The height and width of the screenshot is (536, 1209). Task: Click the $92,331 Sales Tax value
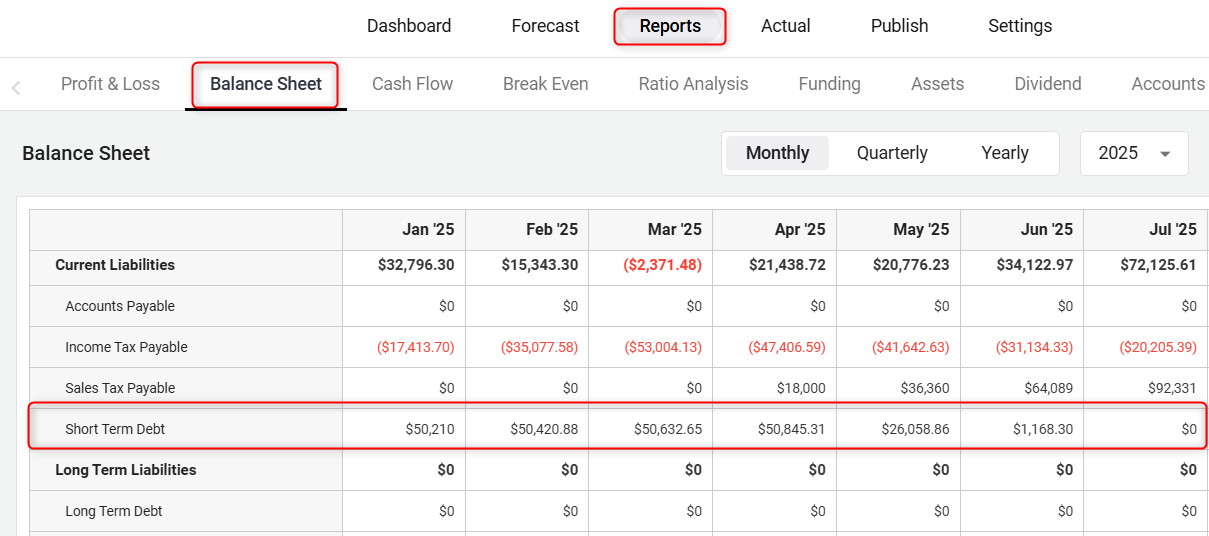(x=1172, y=388)
